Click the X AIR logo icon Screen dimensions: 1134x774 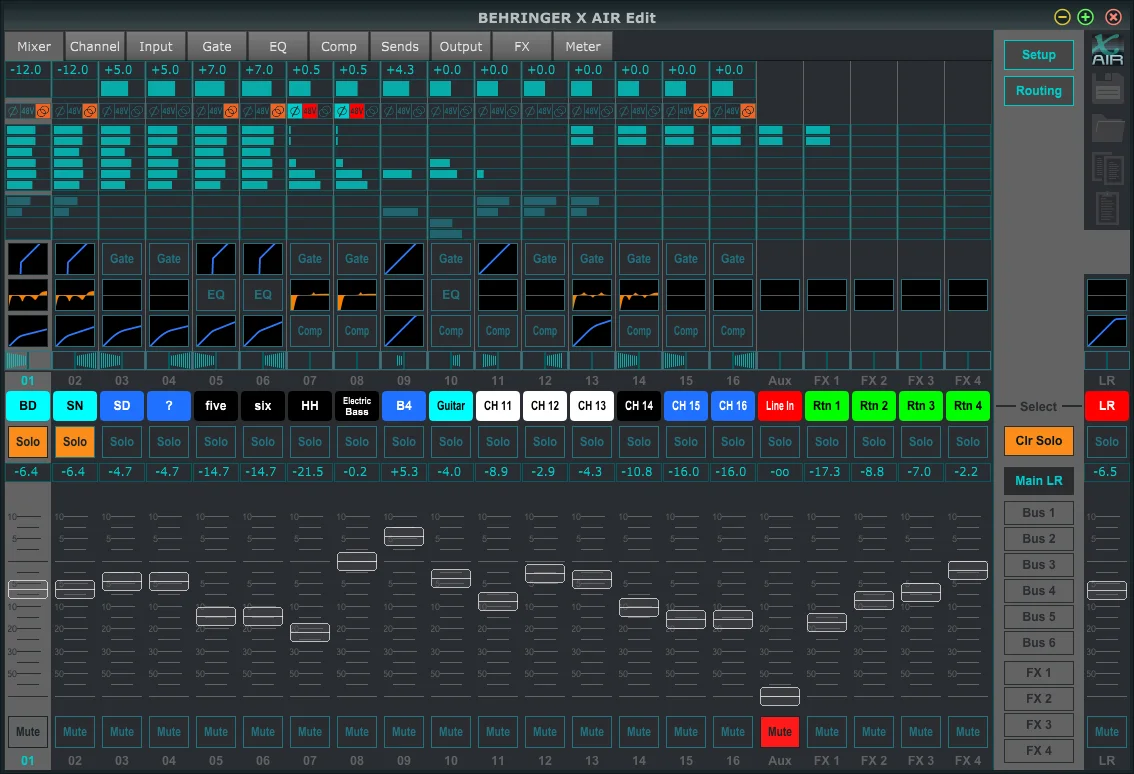tap(1107, 50)
